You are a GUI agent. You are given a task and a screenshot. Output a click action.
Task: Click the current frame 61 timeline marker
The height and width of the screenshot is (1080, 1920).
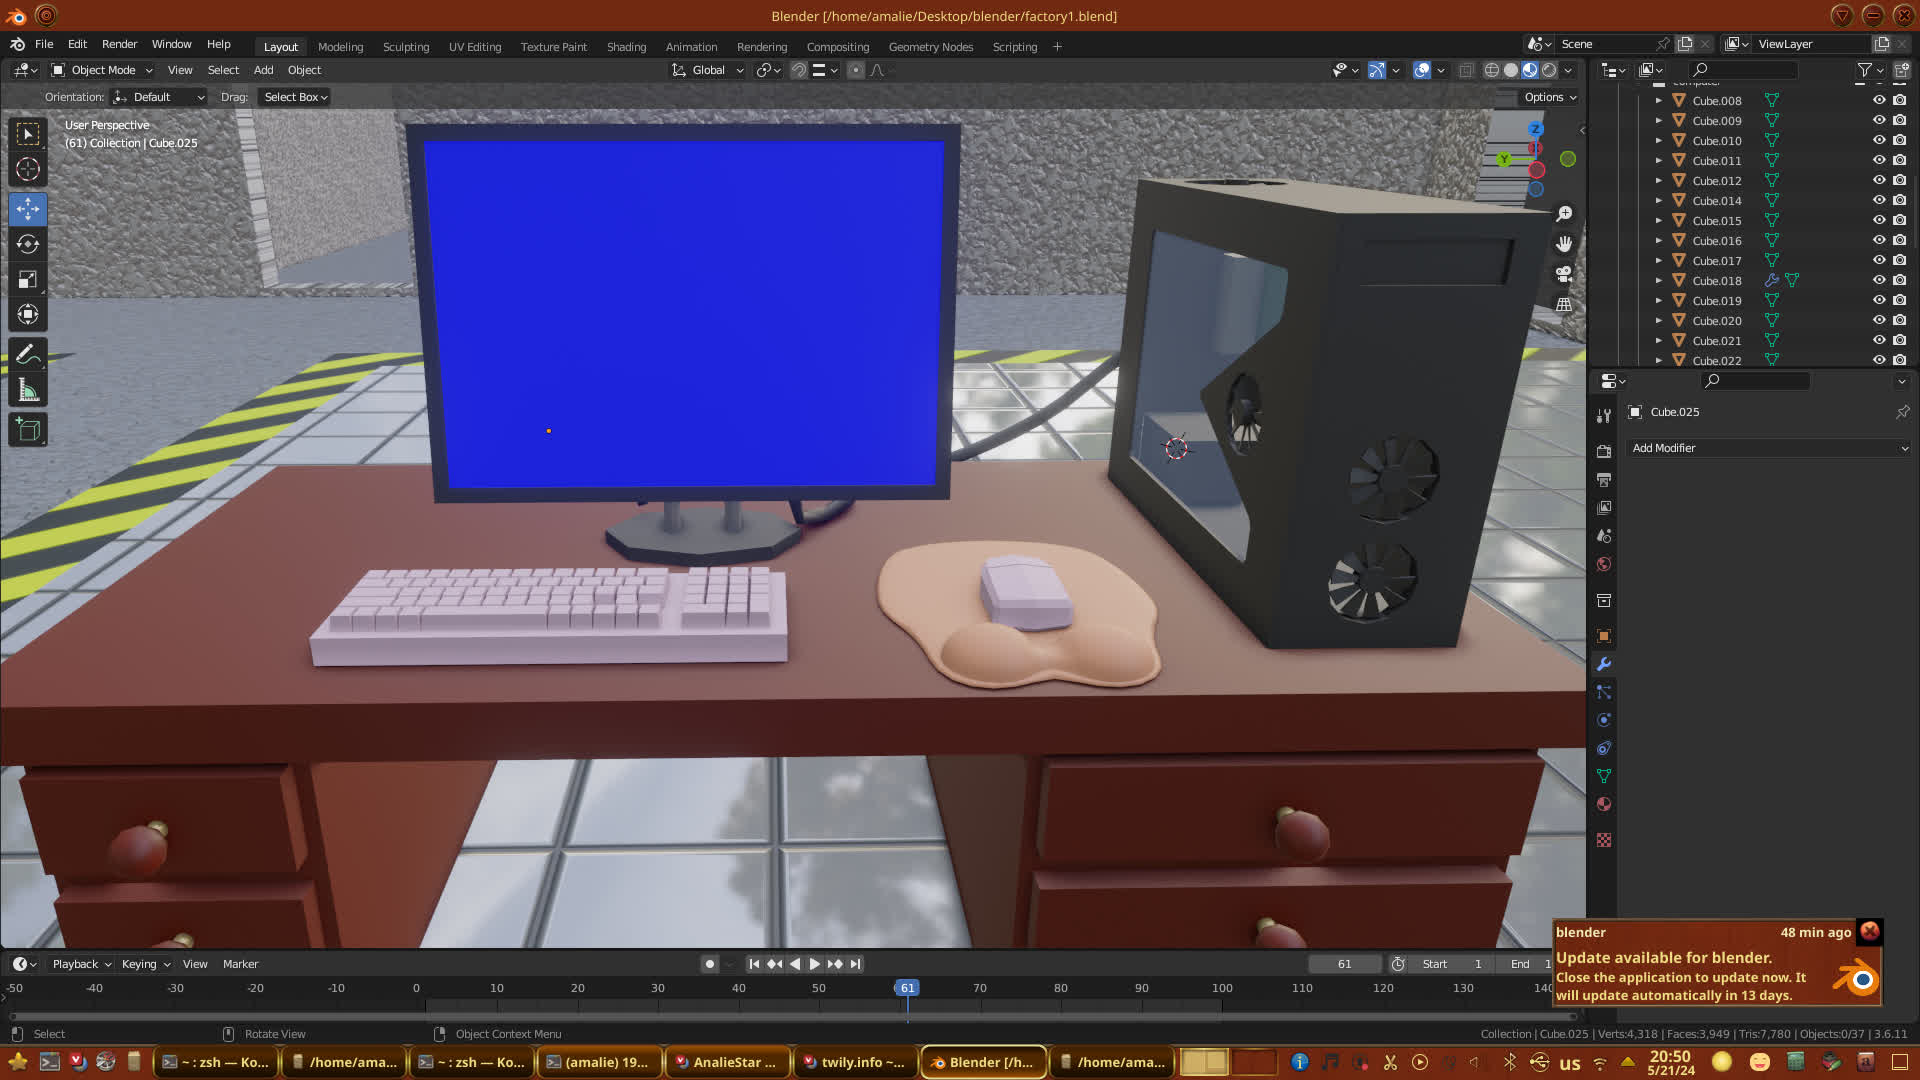coord(907,988)
